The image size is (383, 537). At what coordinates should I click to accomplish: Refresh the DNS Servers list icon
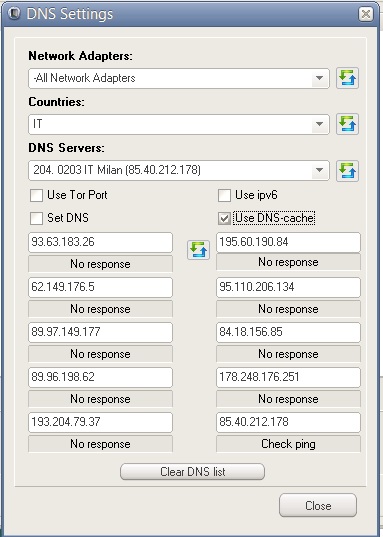click(x=347, y=170)
